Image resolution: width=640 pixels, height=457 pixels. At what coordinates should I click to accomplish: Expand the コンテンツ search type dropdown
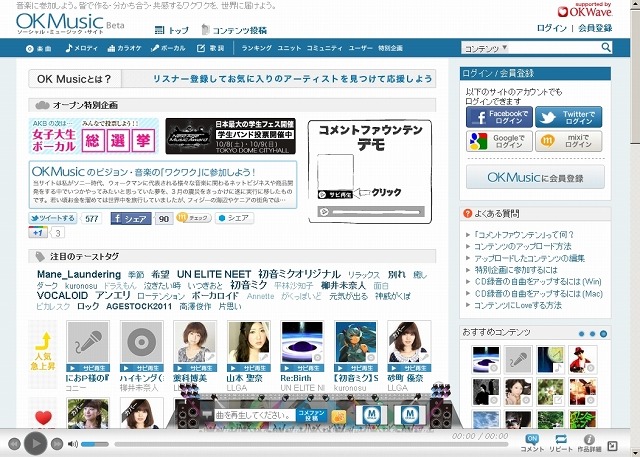click(x=486, y=48)
